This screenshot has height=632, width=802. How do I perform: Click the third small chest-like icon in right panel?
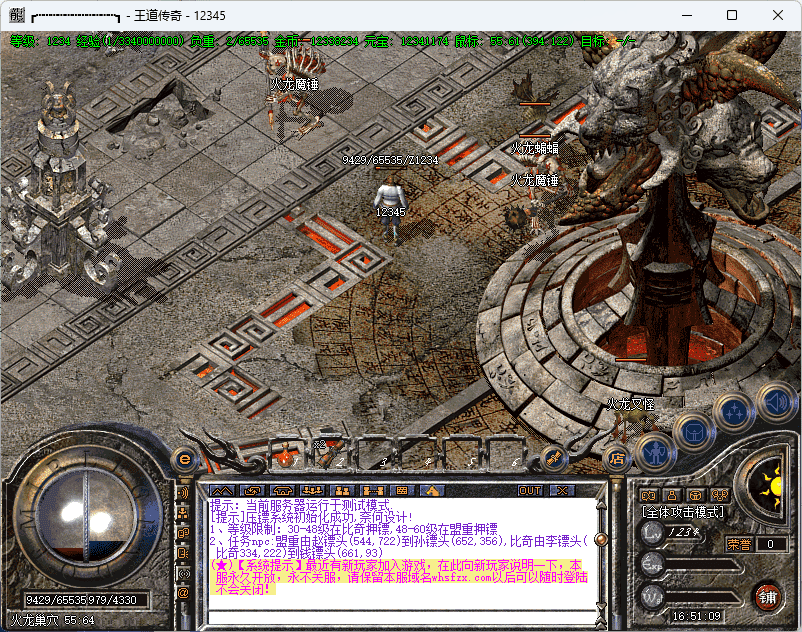696,495
